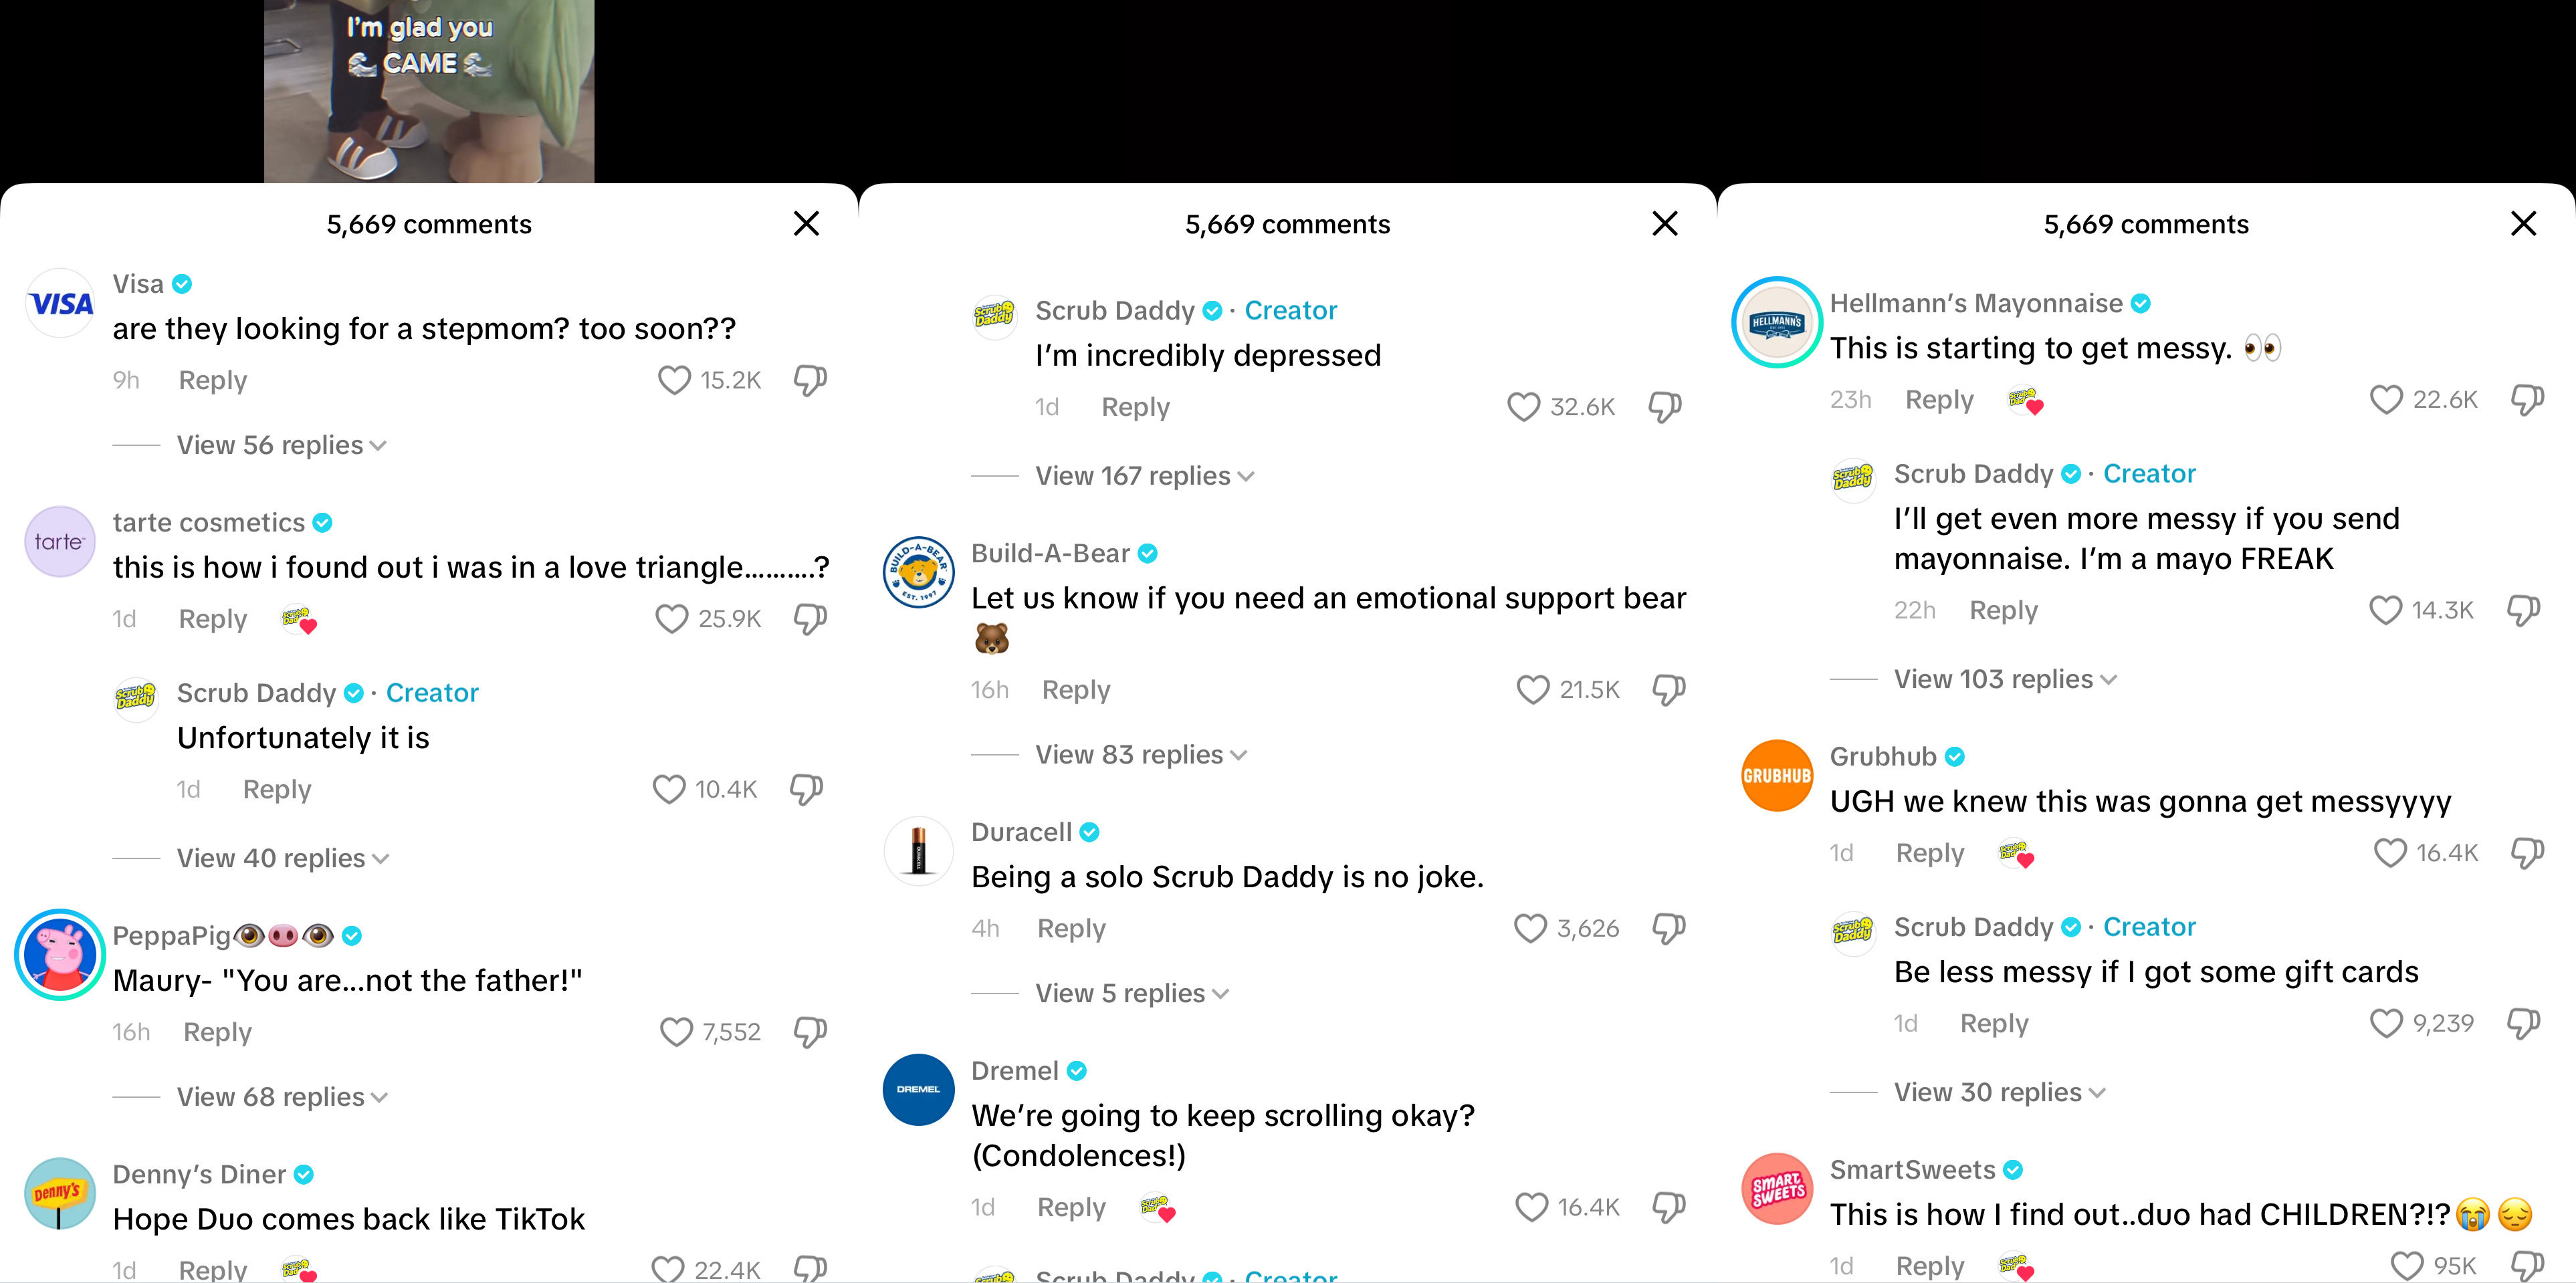
Task: Tap the video thumbnail above the comments
Action: [x=429, y=91]
